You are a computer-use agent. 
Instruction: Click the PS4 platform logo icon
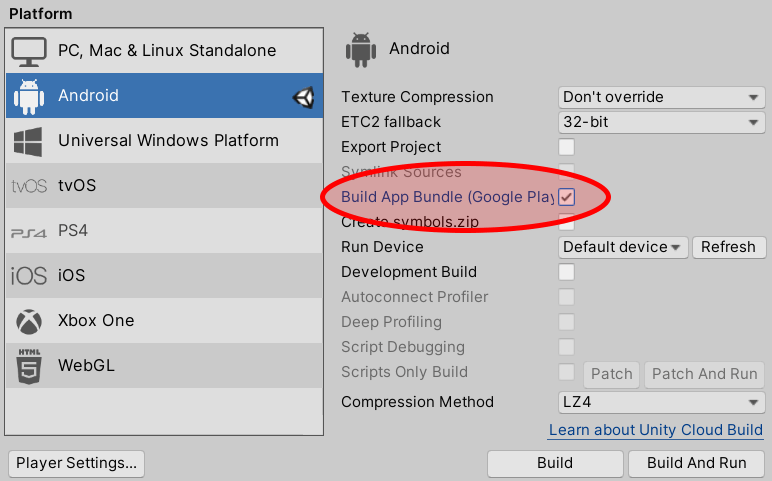pos(28,231)
